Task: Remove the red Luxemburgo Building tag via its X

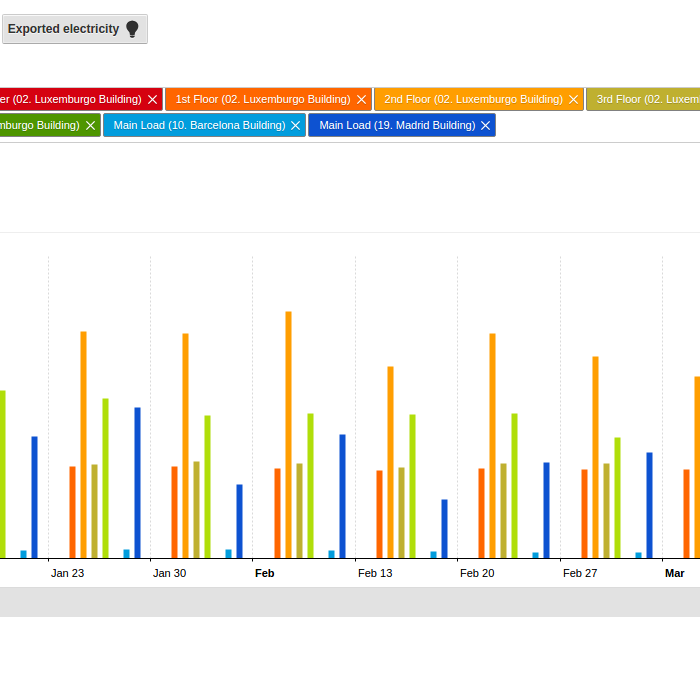Action: point(153,100)
